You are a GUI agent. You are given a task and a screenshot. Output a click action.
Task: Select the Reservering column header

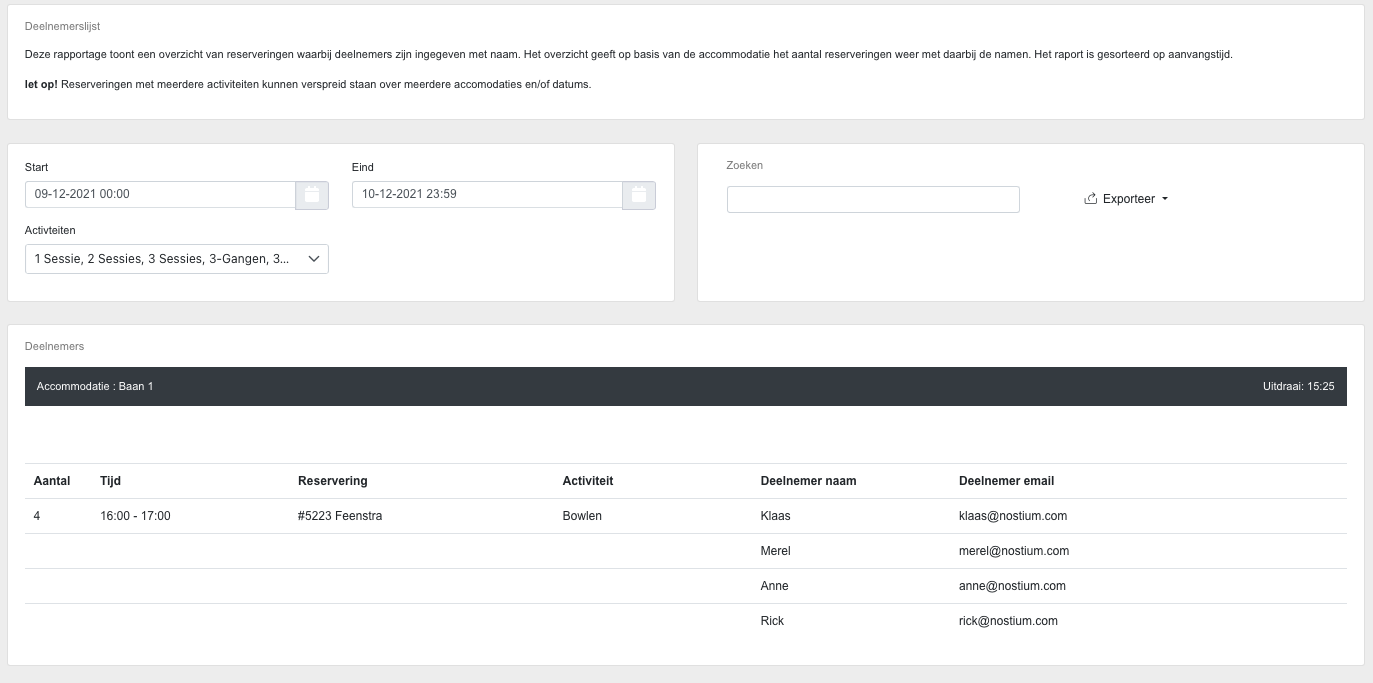click(x=332, y=481)
